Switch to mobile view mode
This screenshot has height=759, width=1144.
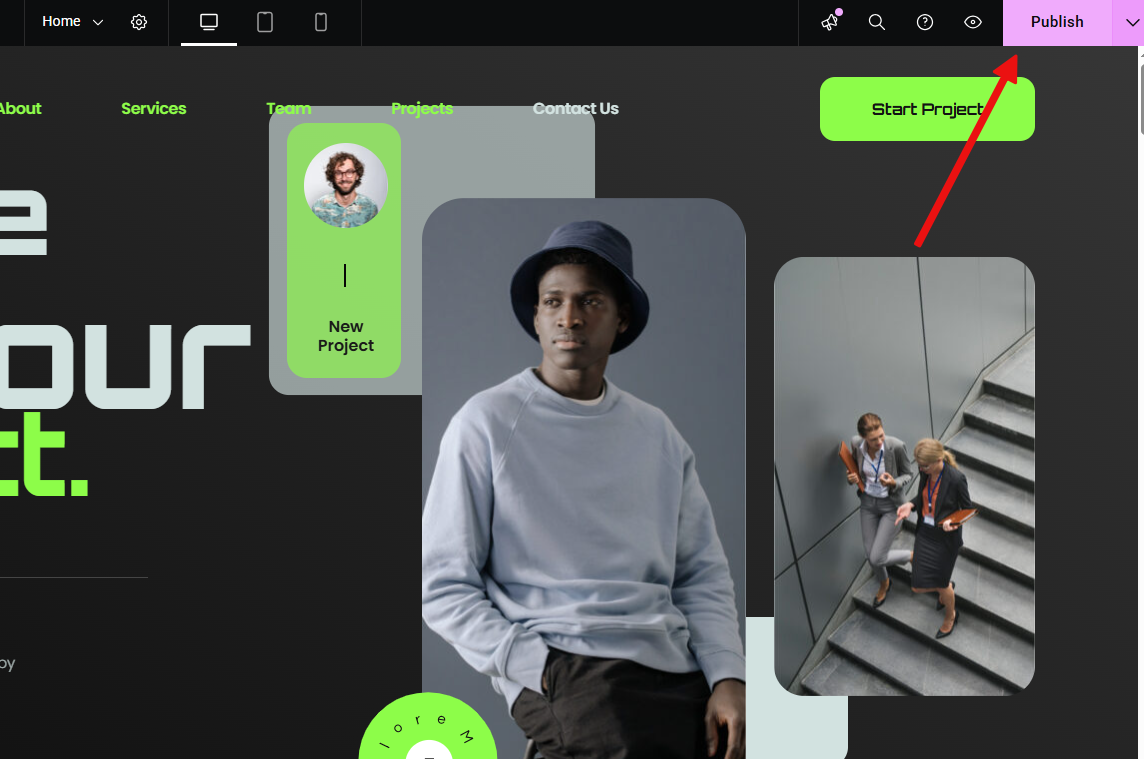tap(320, 22)
